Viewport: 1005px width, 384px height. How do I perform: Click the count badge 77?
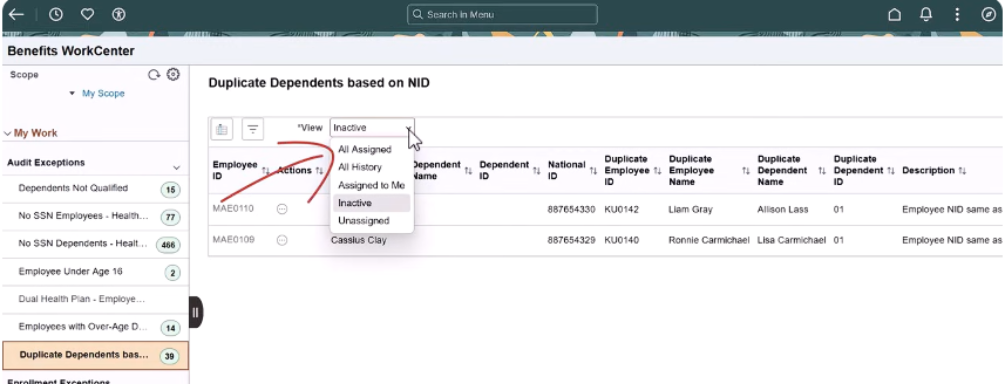[170, 217]
